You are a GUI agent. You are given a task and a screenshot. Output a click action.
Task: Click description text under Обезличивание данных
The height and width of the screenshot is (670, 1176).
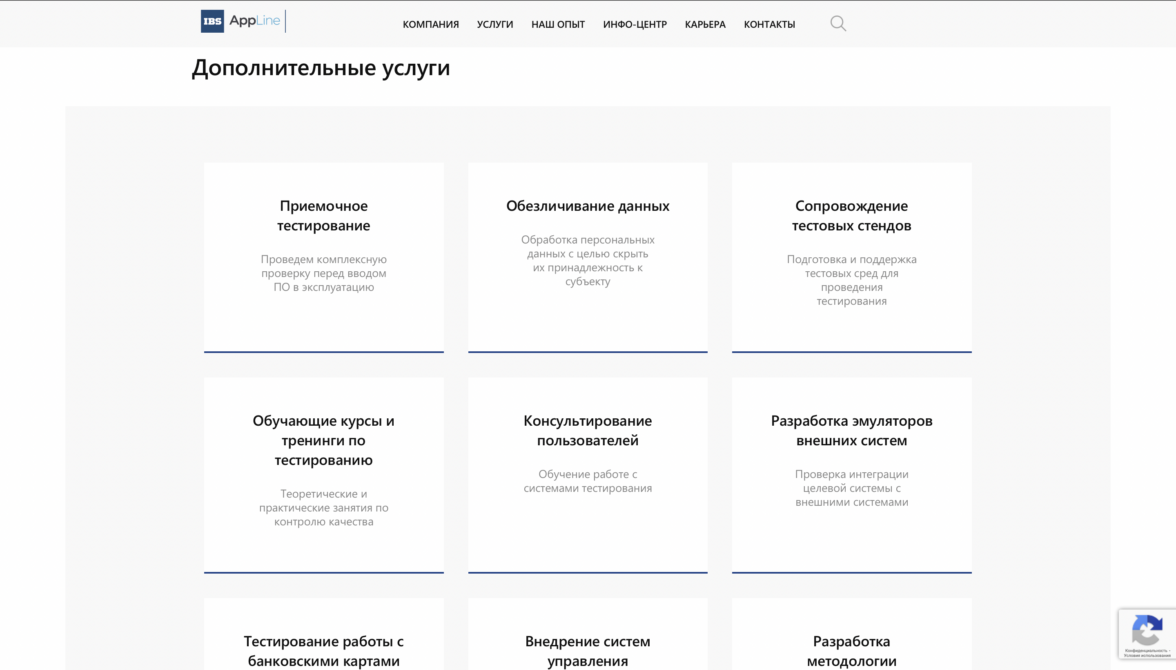[x=587, y=261]
